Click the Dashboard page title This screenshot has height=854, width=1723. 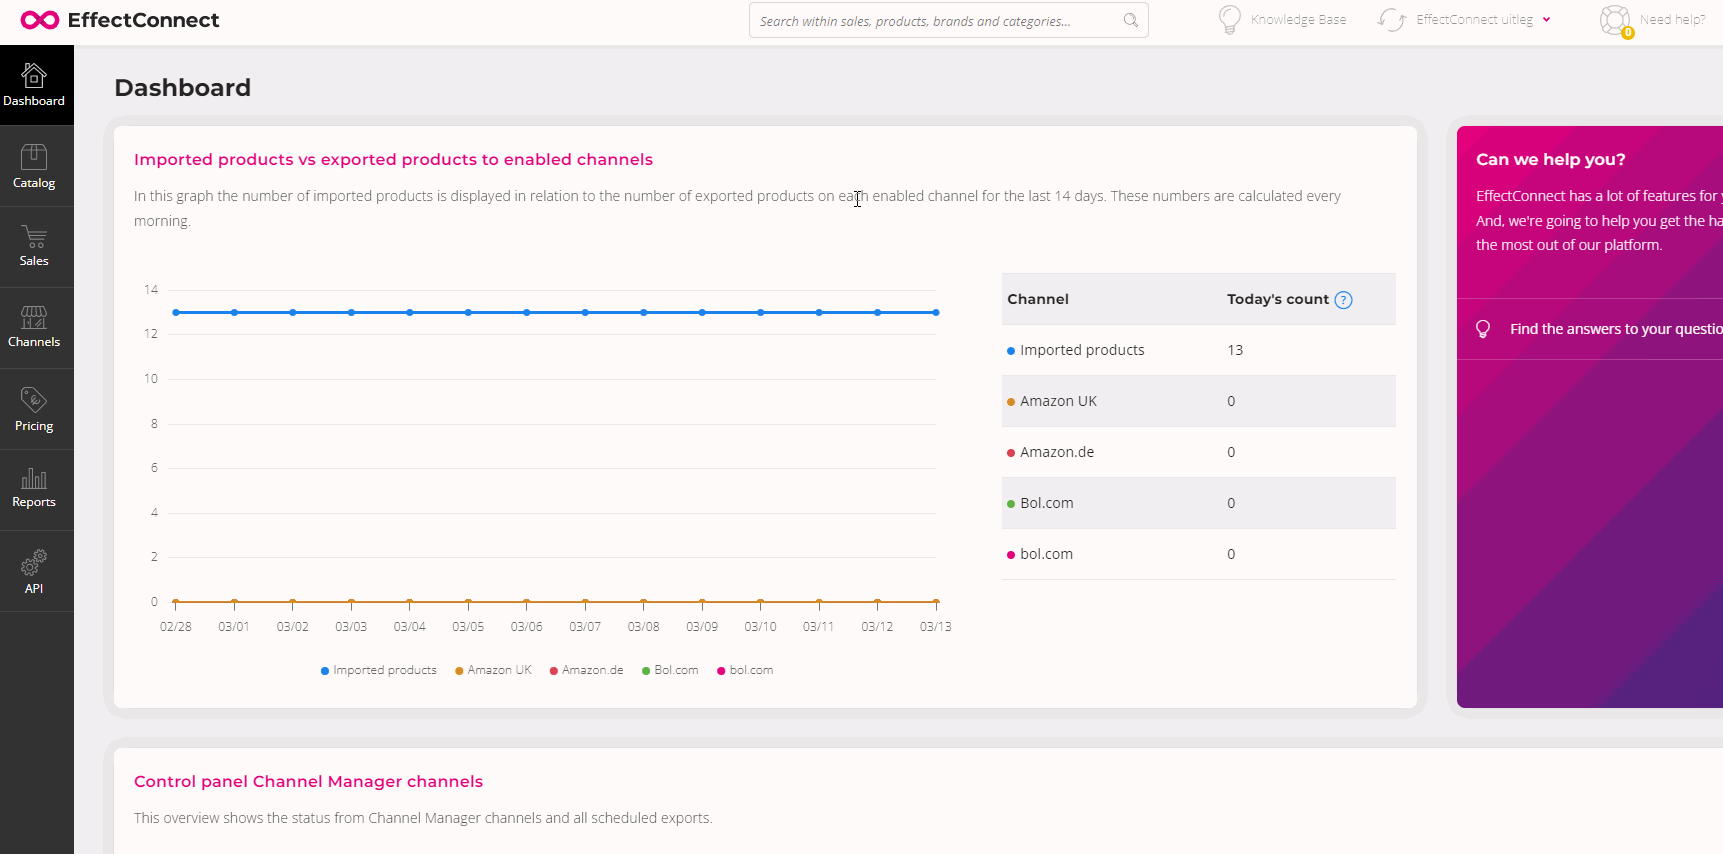(x=182, y=88)
